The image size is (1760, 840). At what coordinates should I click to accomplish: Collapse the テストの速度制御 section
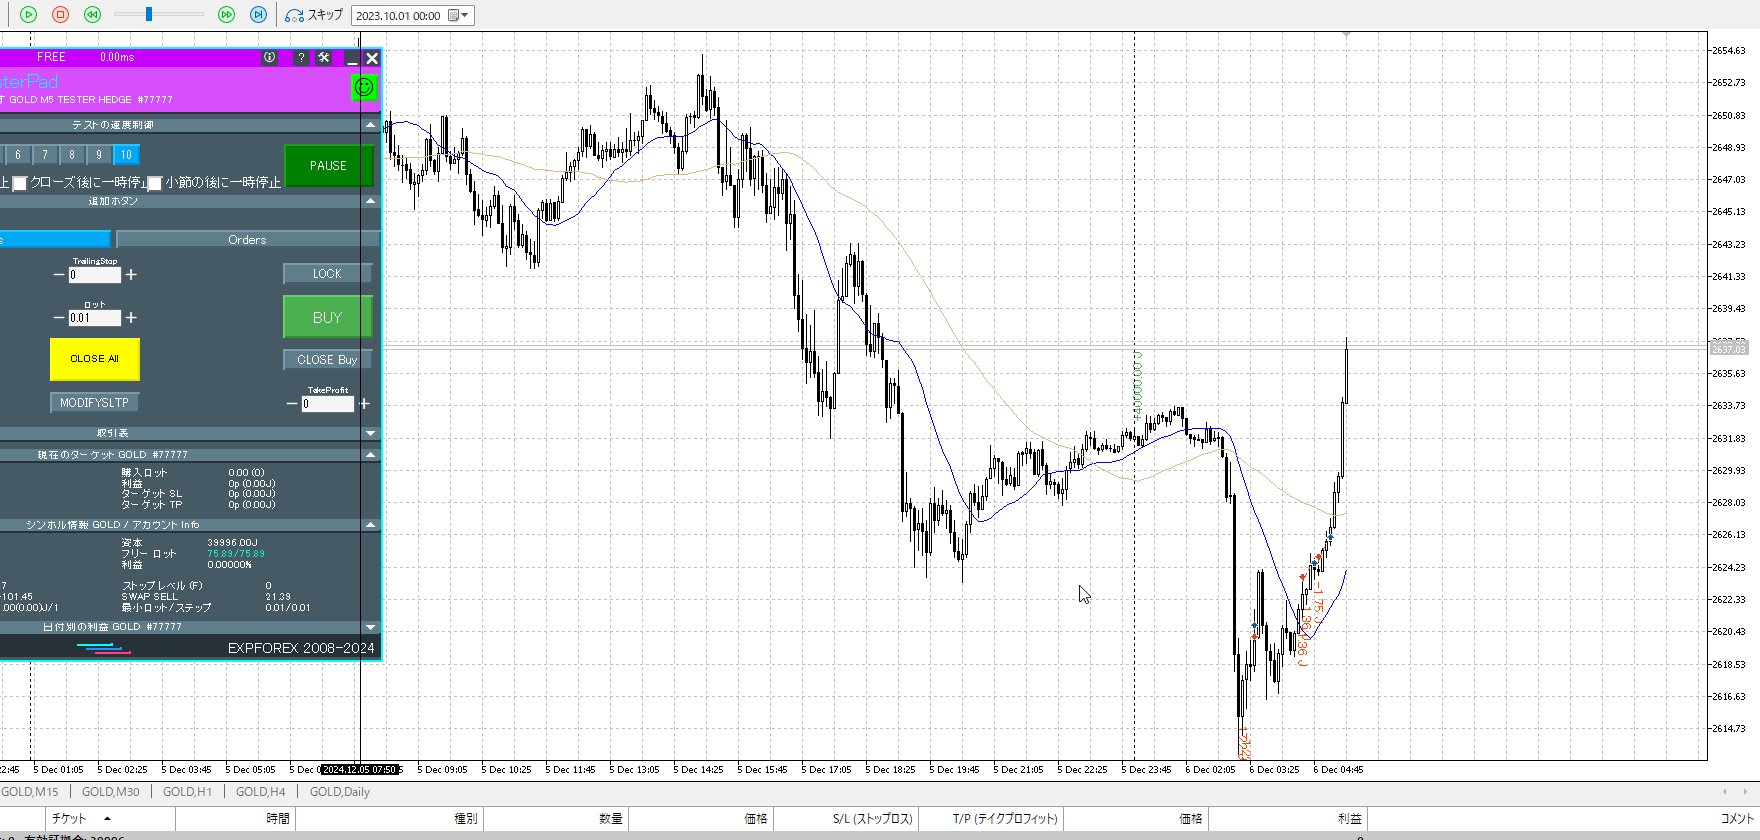pyautogui.click(x=371, y=125)
